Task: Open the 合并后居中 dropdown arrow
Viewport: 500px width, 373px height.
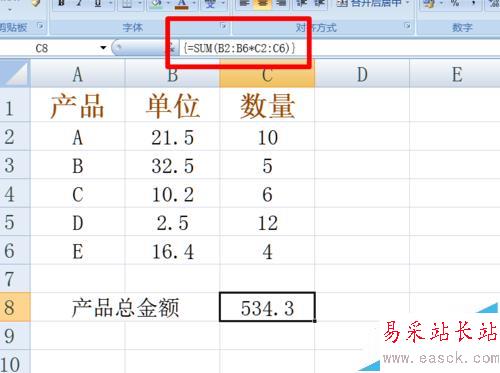Action: tap(407, 3)
